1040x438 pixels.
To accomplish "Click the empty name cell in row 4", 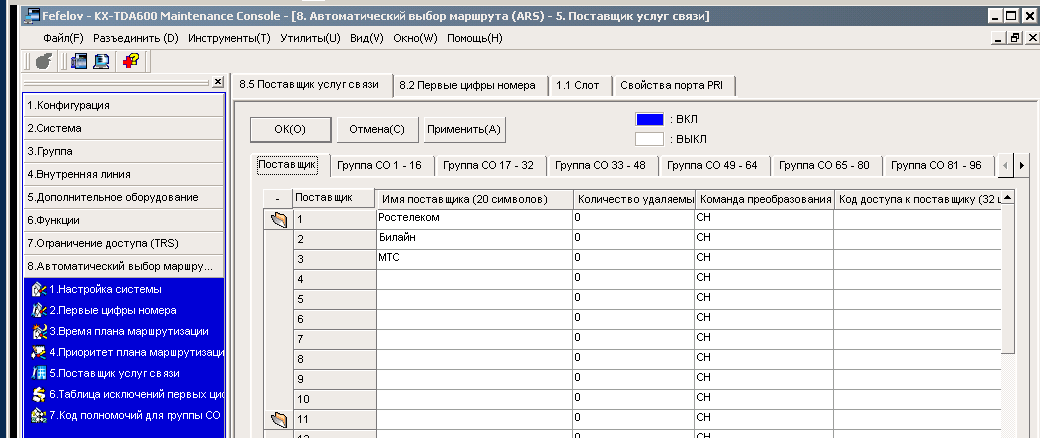I will pyautogui.click(x=474, y=279).
